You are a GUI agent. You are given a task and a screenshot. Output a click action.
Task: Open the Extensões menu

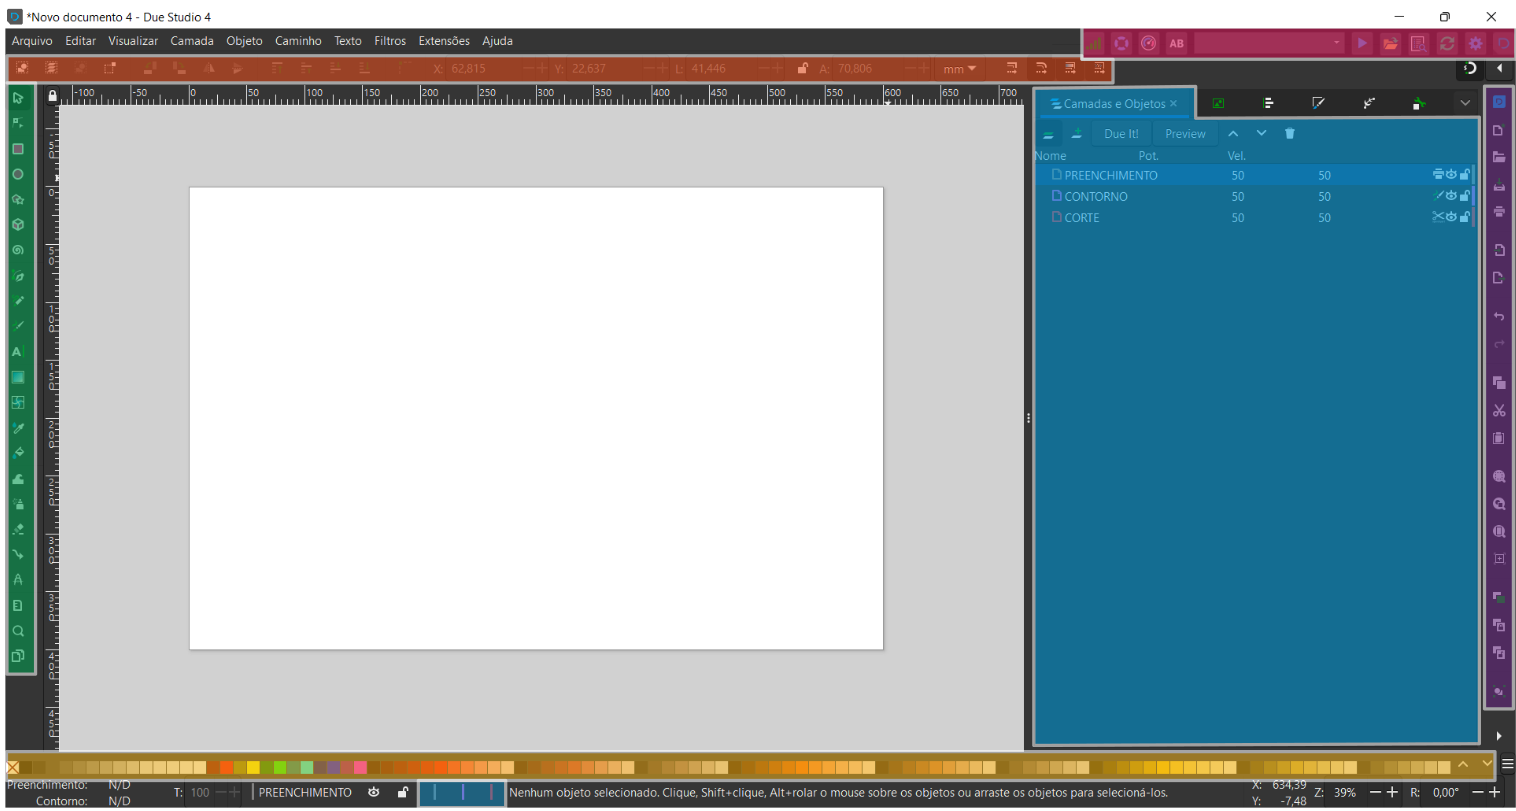click(x=444, y=41)
